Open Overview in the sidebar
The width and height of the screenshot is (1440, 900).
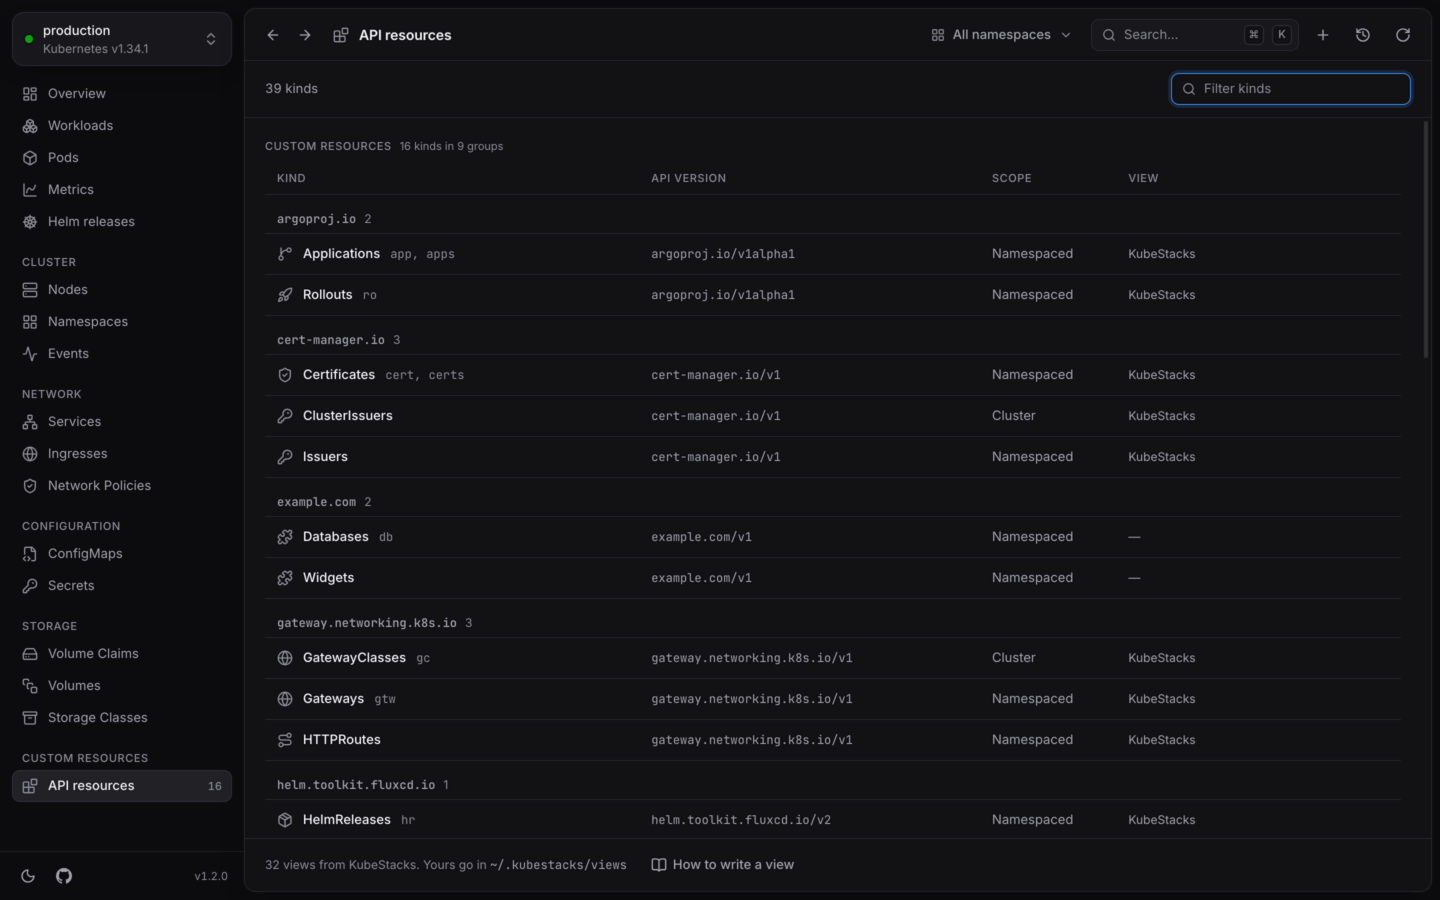click(122, 94)
